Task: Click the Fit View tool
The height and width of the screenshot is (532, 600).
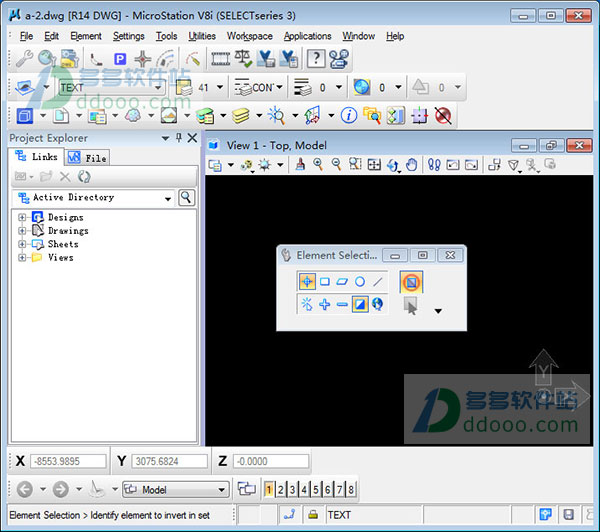Action: click(x=374, y=165)
